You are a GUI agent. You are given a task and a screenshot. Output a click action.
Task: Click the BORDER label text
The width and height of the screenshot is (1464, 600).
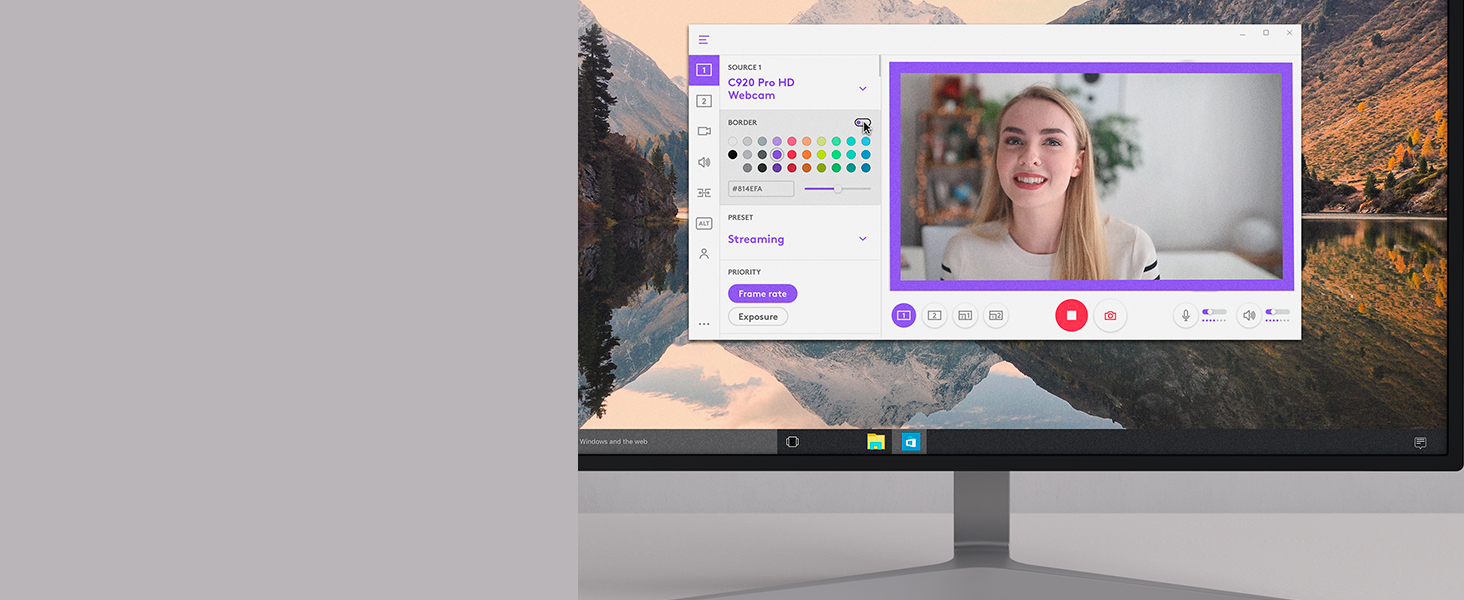742,123
